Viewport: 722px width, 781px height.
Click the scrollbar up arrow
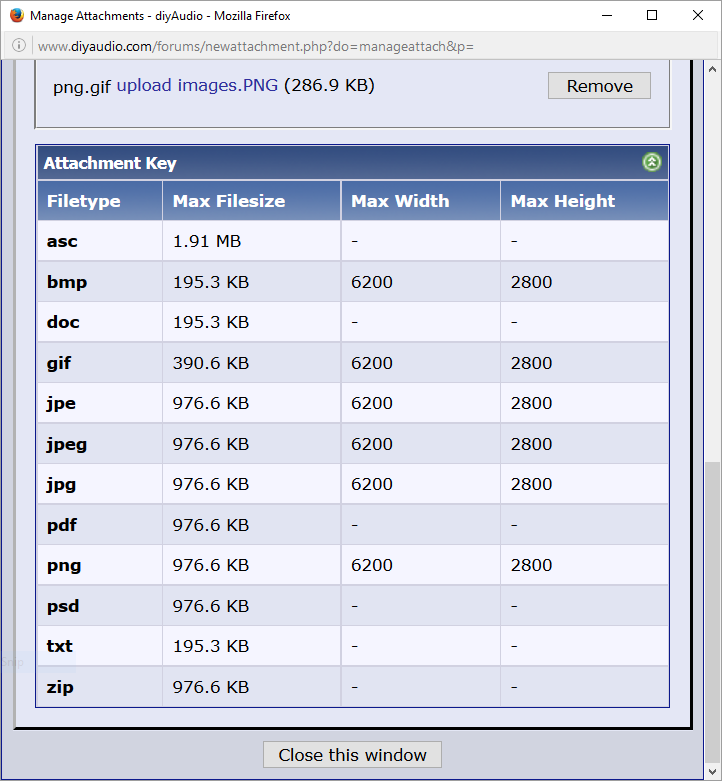[713, 69]
